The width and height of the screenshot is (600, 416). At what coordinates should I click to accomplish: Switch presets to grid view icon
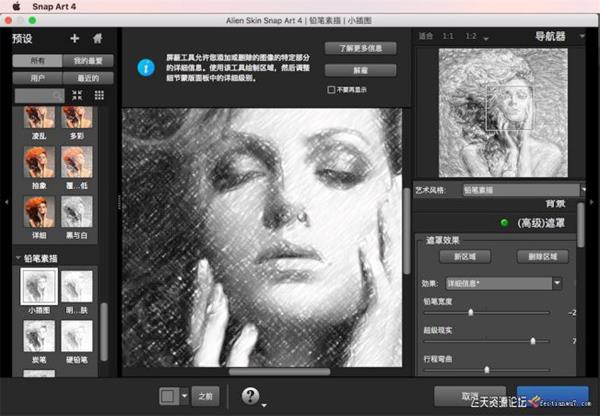pos(99,95)
